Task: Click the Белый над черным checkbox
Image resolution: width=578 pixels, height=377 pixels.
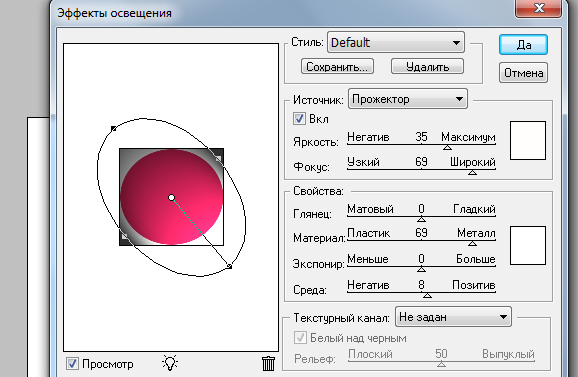Action: coord(300,337)
